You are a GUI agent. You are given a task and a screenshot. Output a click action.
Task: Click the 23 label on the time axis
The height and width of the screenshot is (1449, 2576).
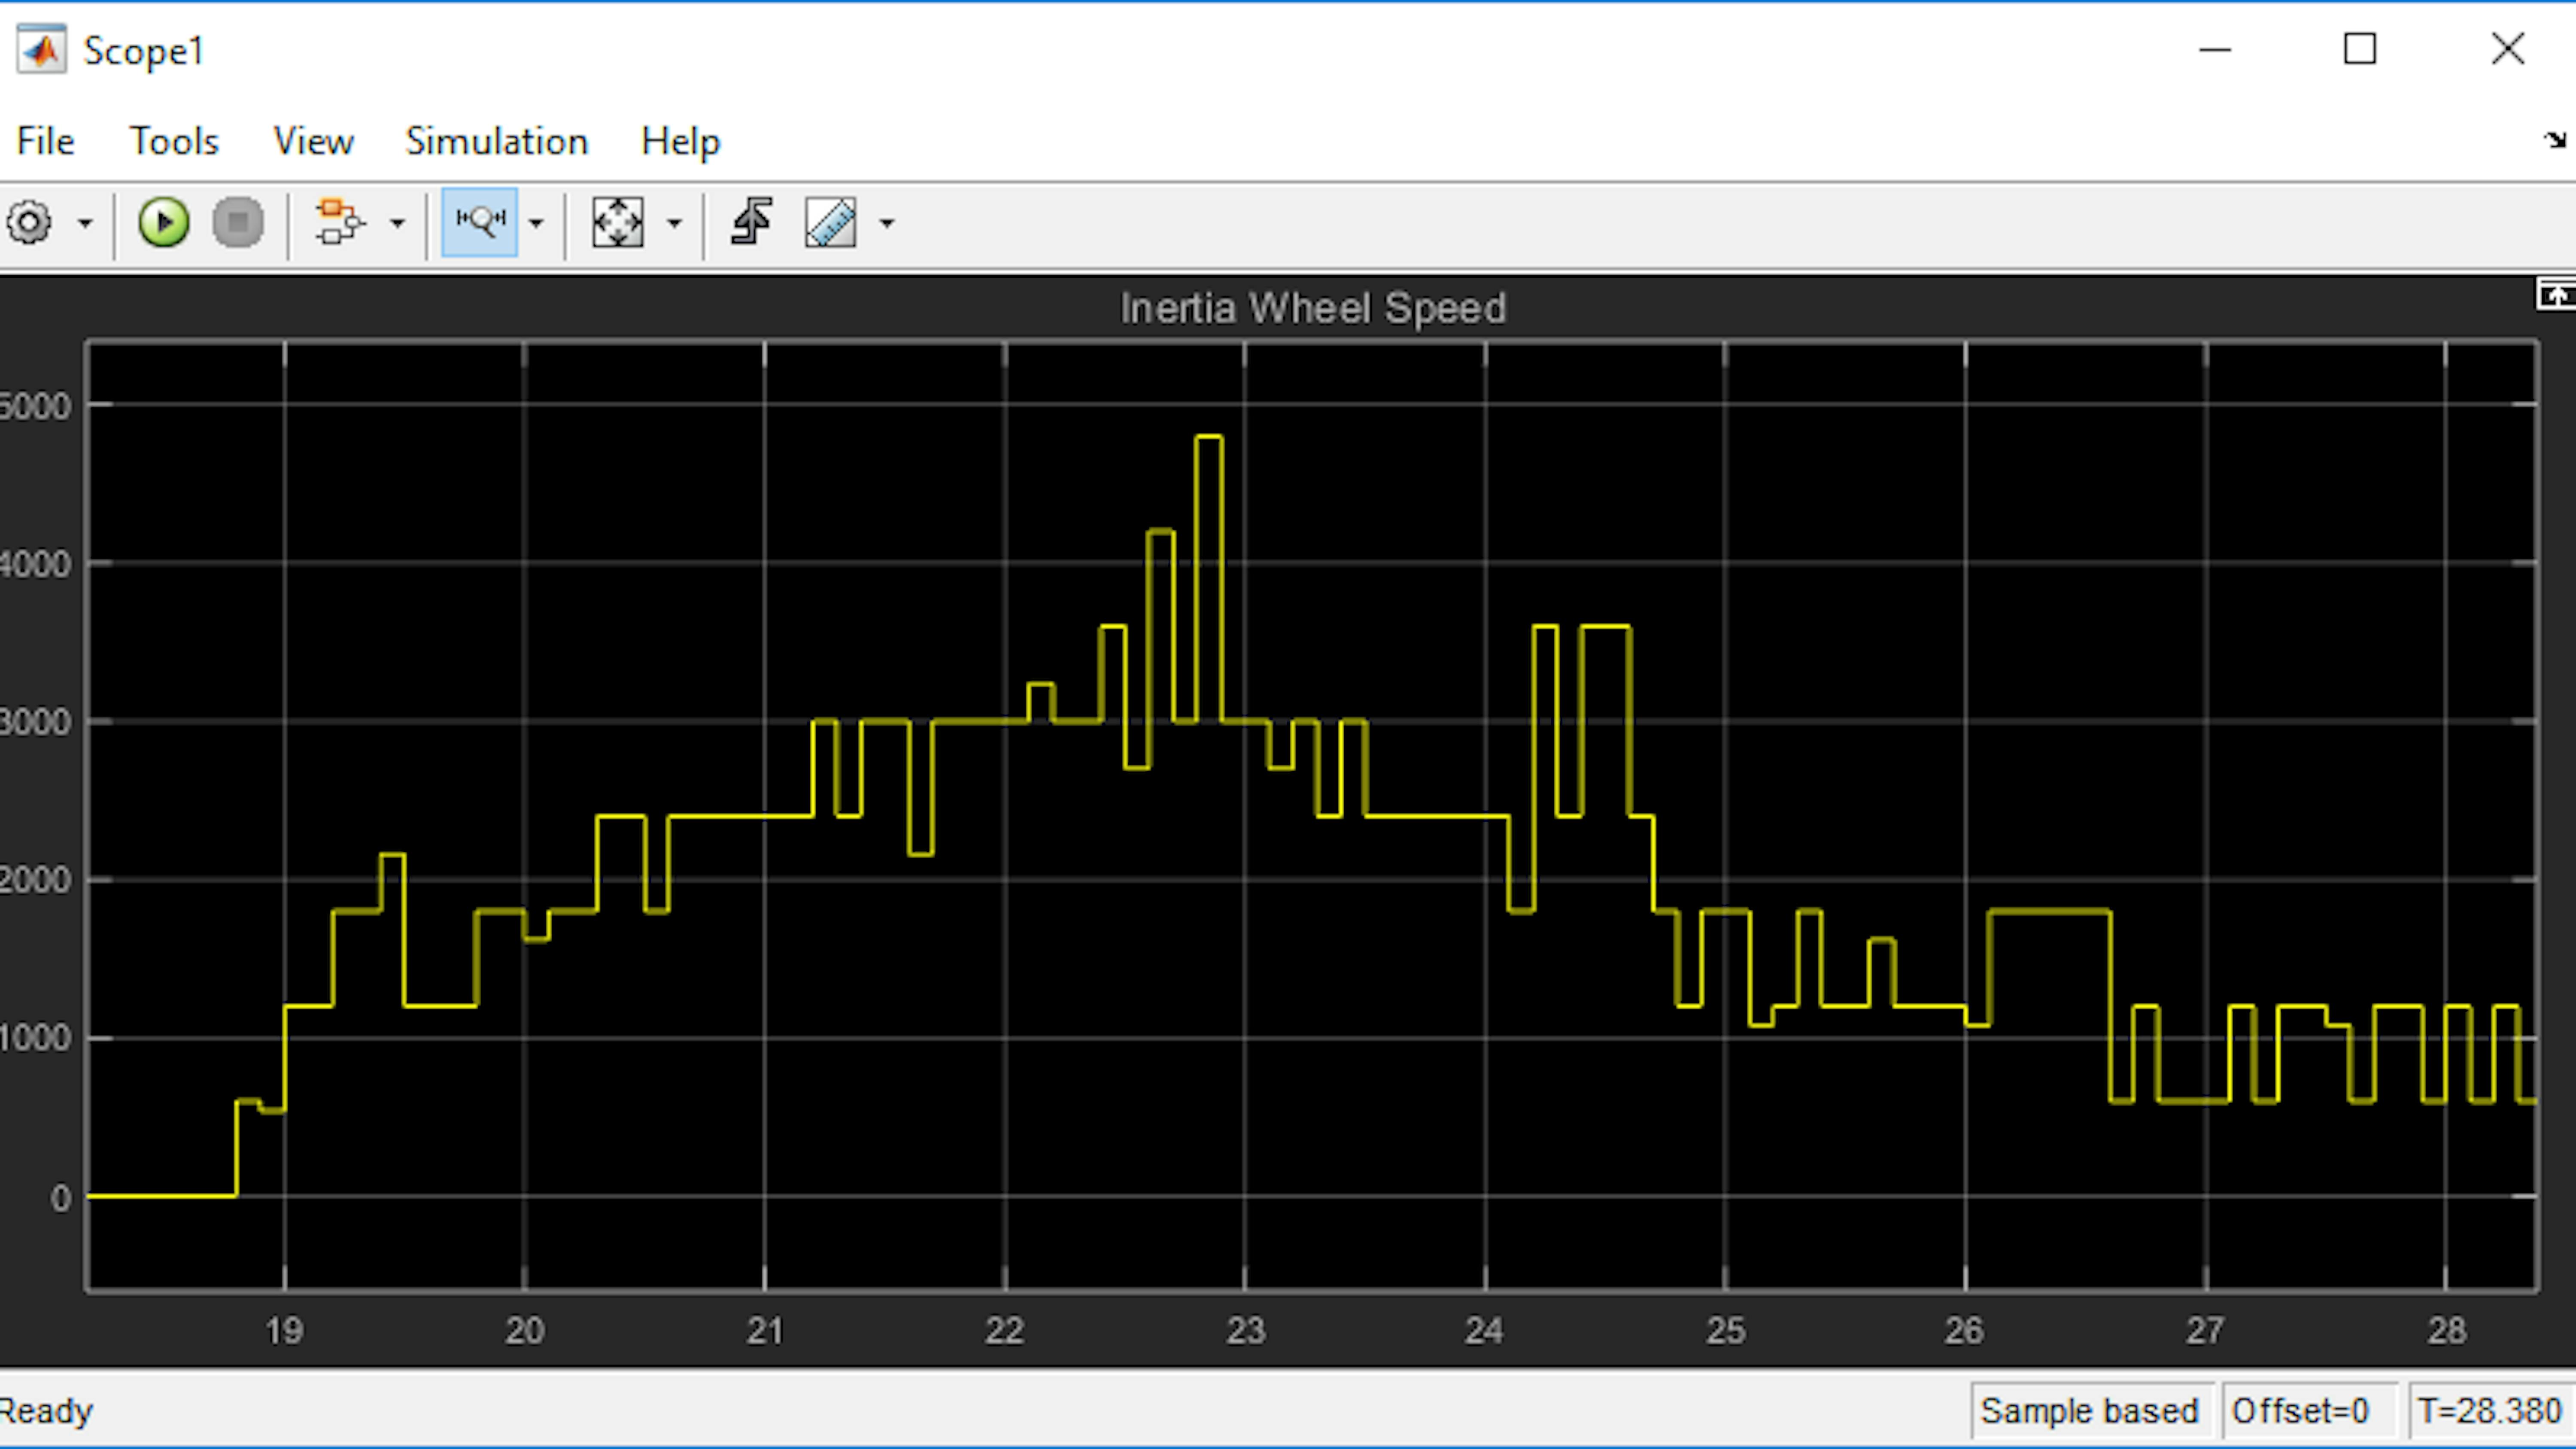[x=1246, y=1331]
